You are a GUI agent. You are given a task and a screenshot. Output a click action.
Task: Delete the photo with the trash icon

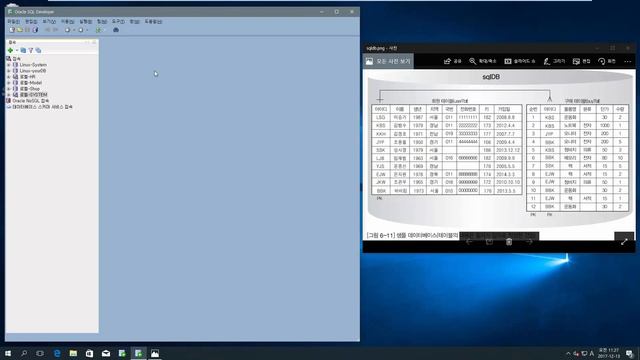click(509, 242)
